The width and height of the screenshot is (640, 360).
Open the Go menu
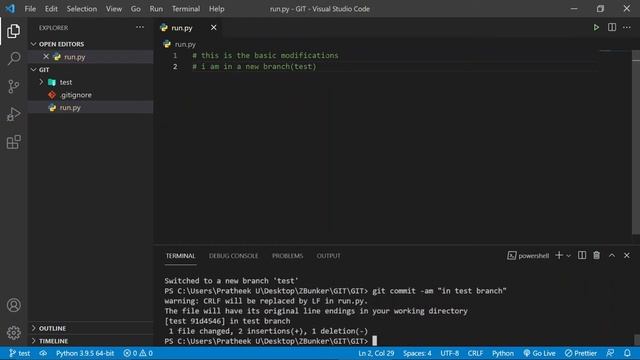click(x=136, y=9)
